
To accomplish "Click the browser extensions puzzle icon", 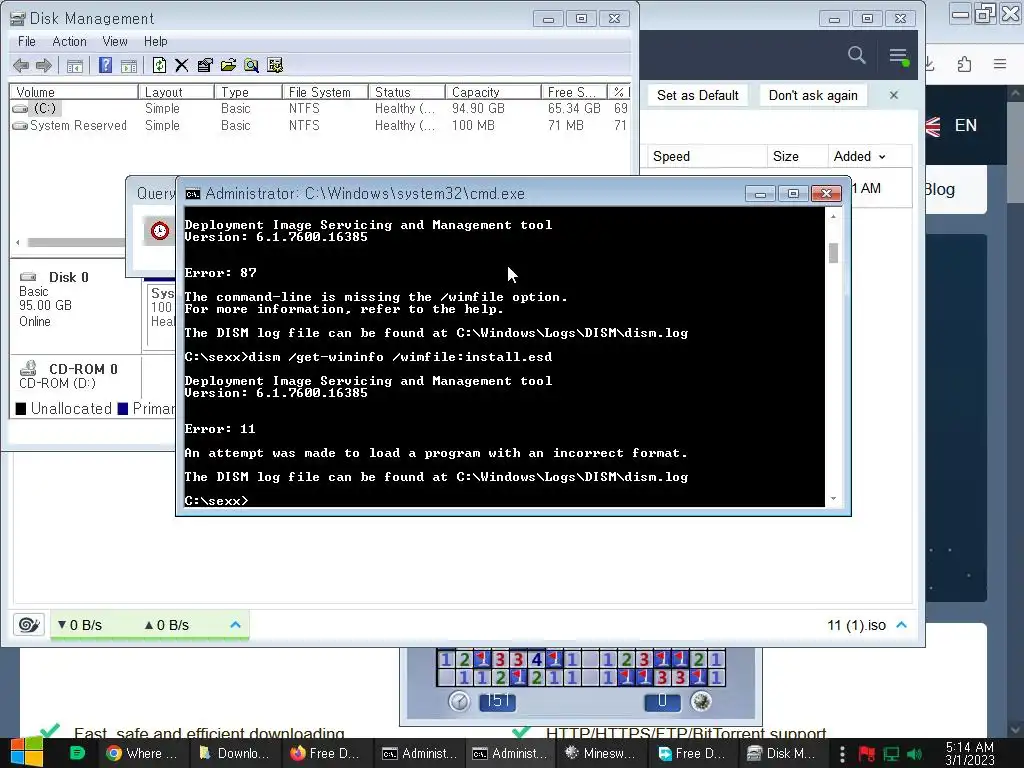I will click(965, 64).
